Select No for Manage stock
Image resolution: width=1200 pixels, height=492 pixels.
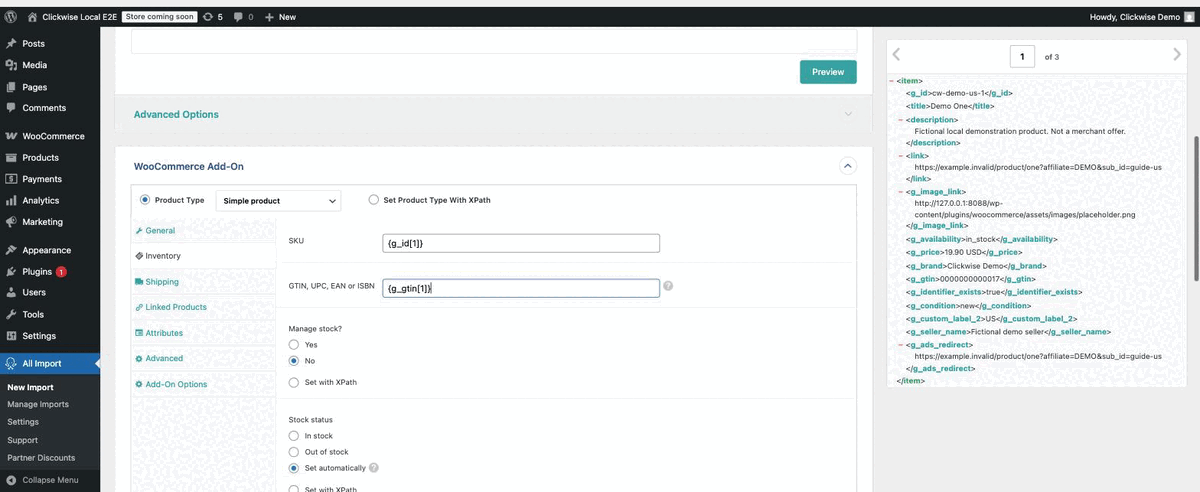pyautogui.click(x=294, y=360)
